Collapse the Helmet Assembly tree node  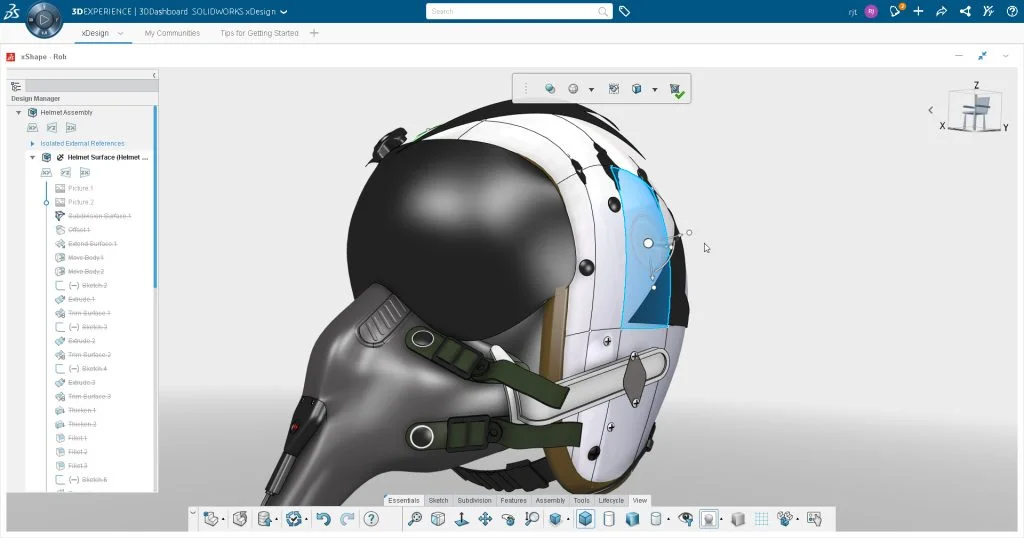pyautogui.click(x=18, y=113)
